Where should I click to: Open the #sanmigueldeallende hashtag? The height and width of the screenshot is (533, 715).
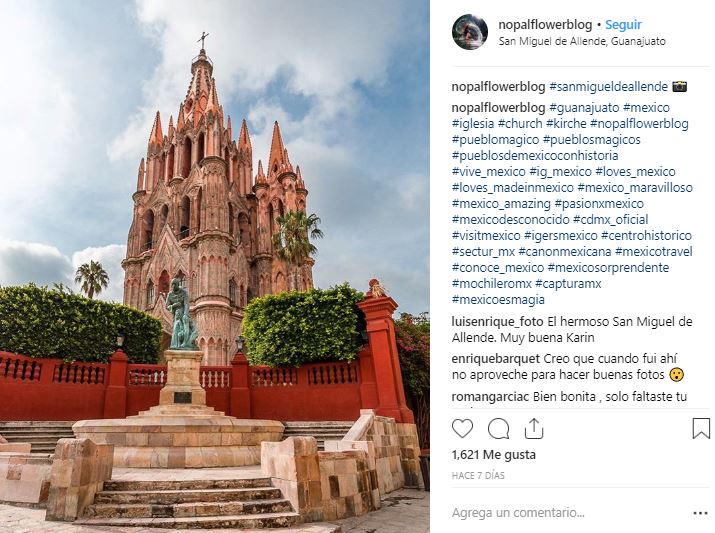[608, 87]
